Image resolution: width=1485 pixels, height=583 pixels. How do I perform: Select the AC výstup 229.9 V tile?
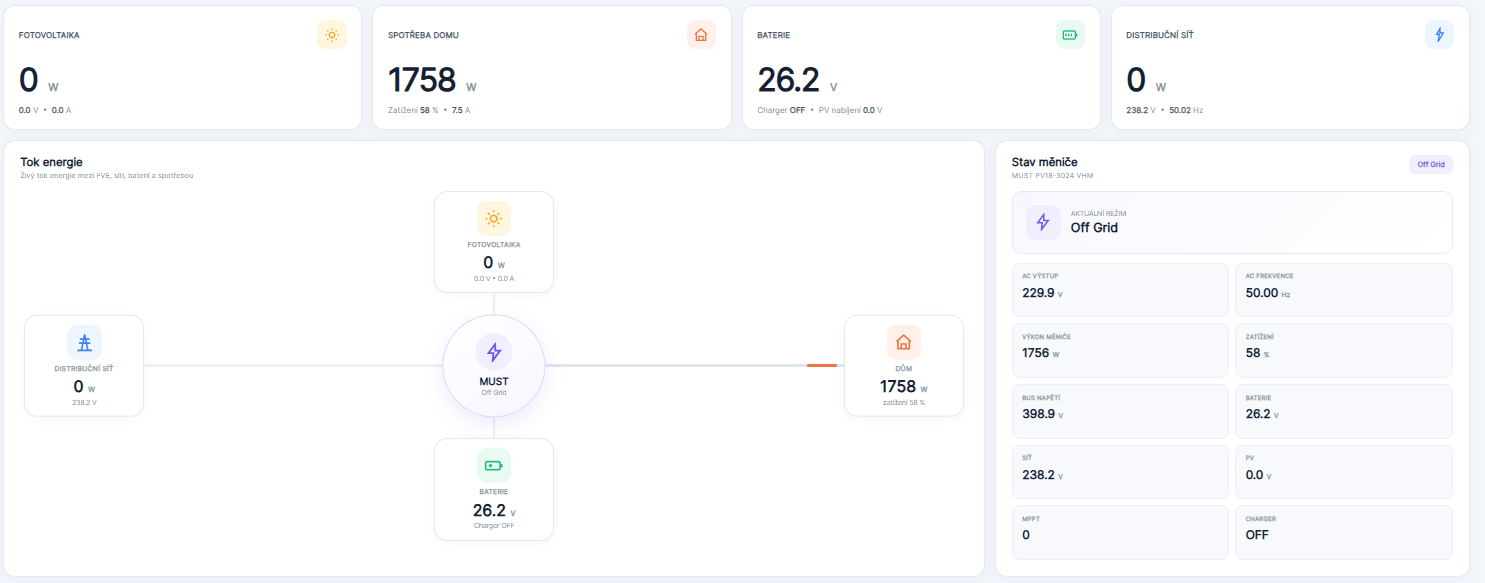point(1120,290)
